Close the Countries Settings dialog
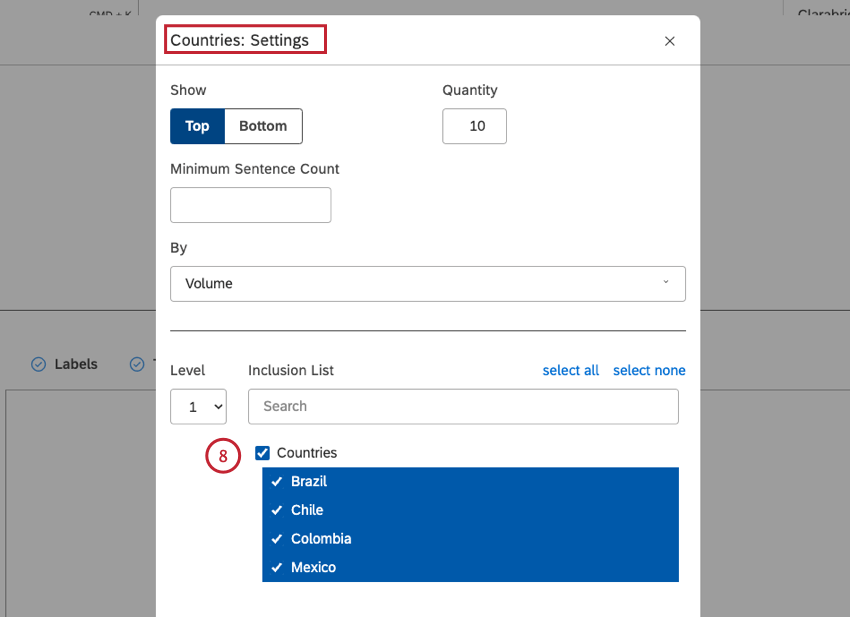The height and width of the screenshot is (617, 850). pyautogui.click(x=669, y=41)
